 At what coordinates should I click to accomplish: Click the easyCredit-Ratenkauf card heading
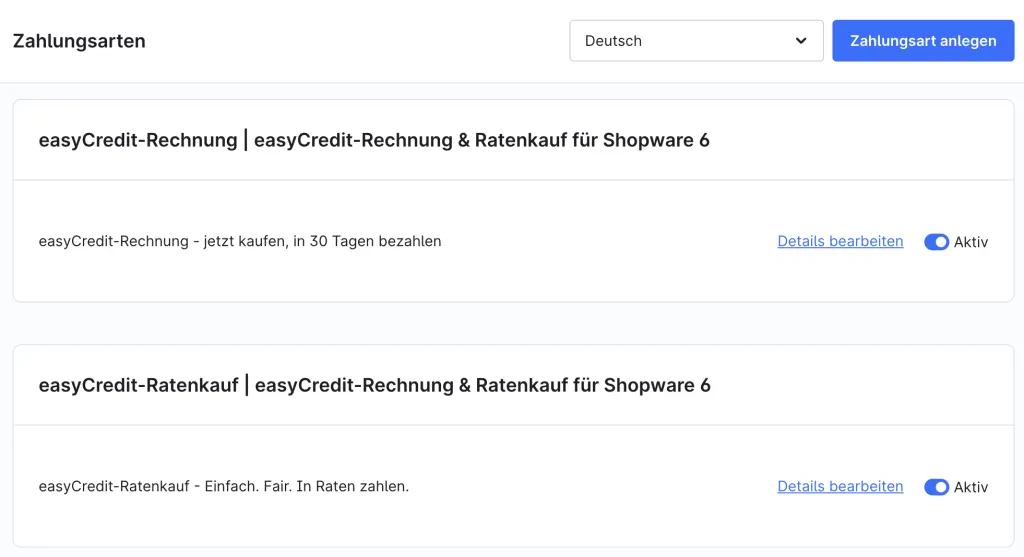[x=374, y=385]
